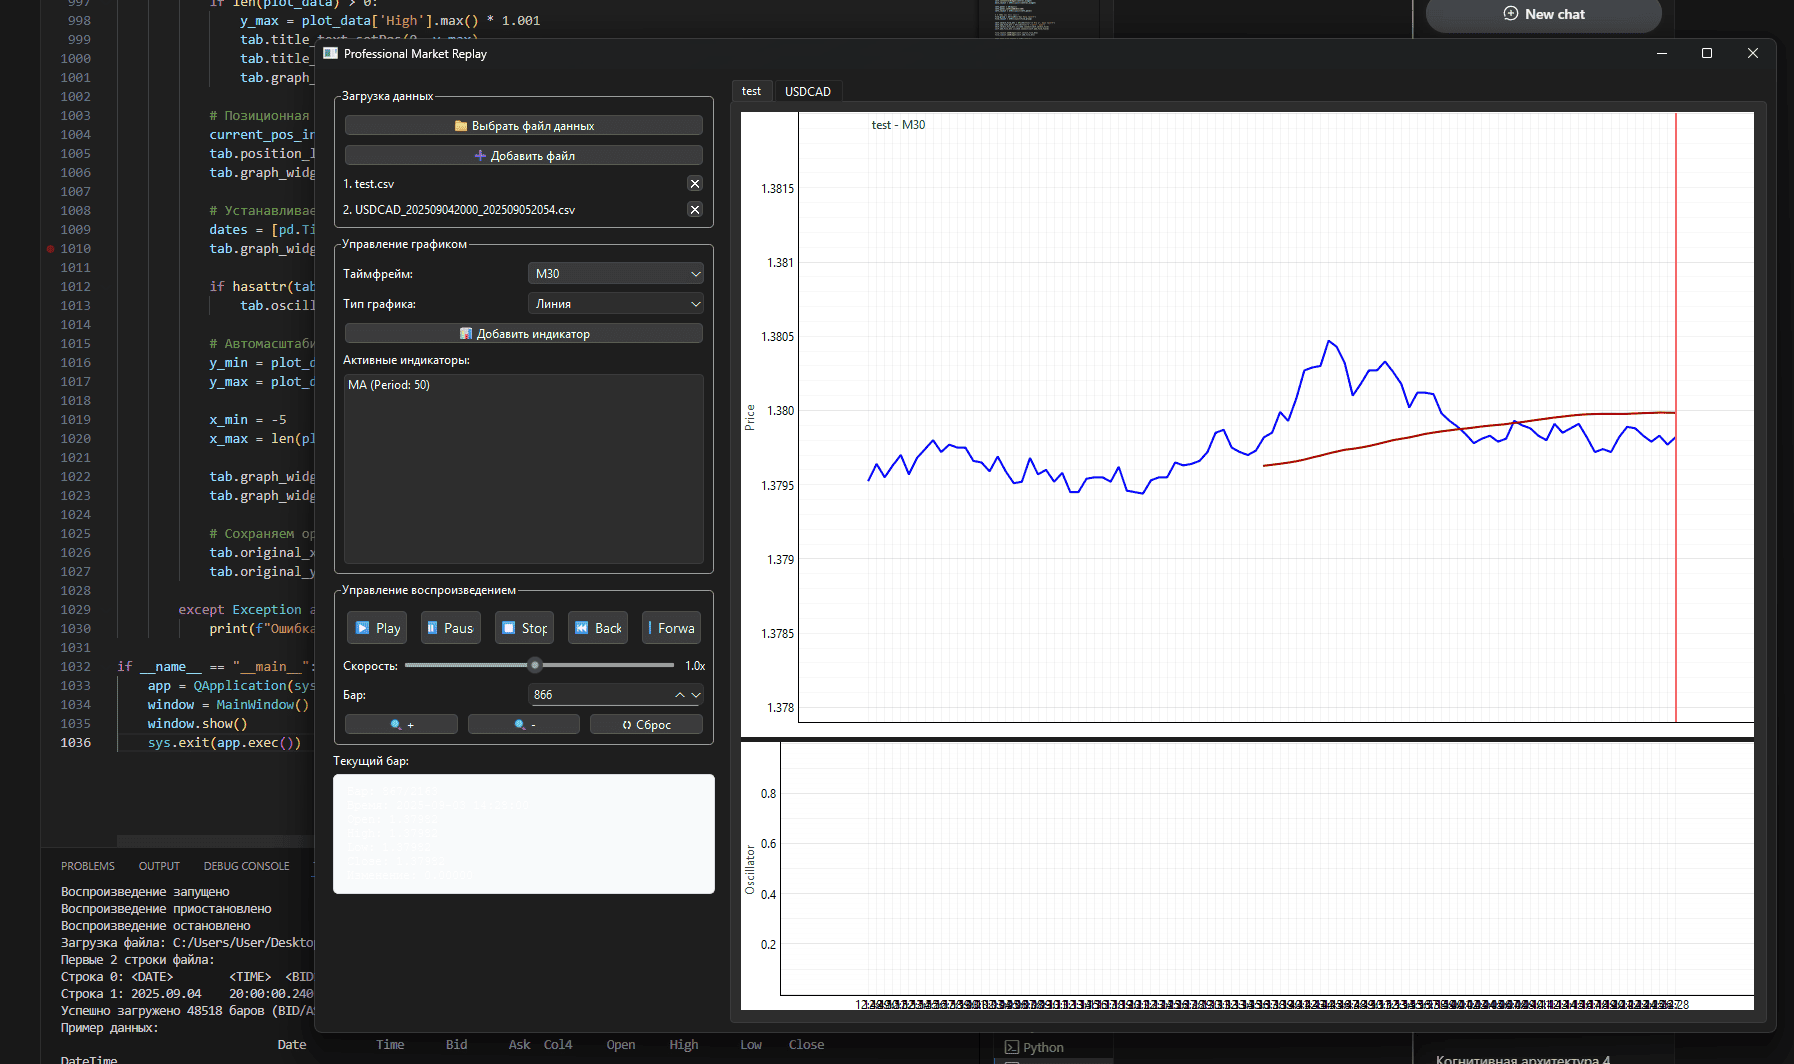Pause the playback
The width and height of the screenshot is (1794, 1064).
450,628
